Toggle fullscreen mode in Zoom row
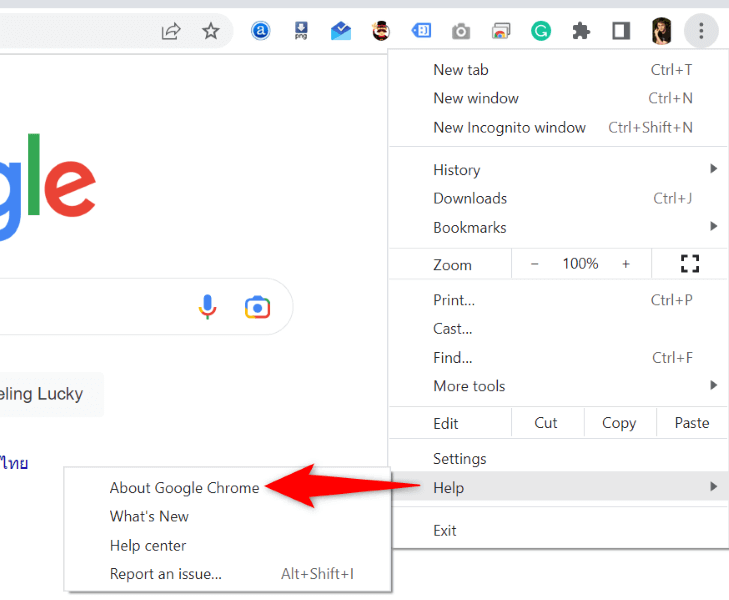Viewport: 729px width, 600px height. 689,264
